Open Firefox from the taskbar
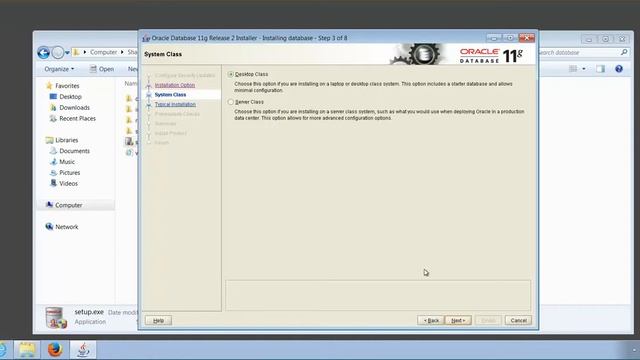This screenshot has height=360, width=640. (x=55, y=350)
